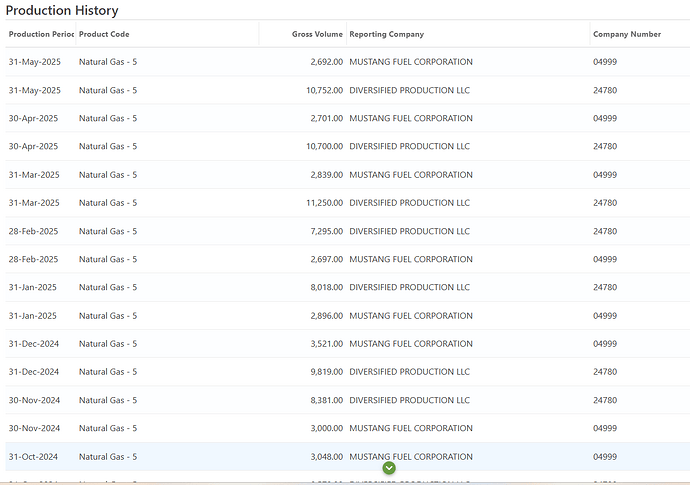Click 31-May-2025 in the 2,692.00 row

35,62
